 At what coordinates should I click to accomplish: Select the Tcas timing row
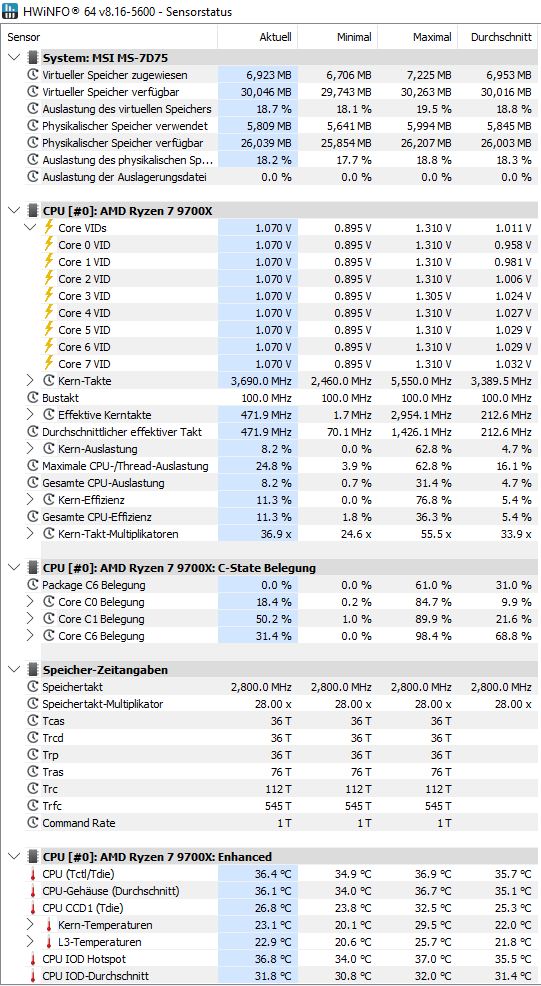tap(270, 721)
